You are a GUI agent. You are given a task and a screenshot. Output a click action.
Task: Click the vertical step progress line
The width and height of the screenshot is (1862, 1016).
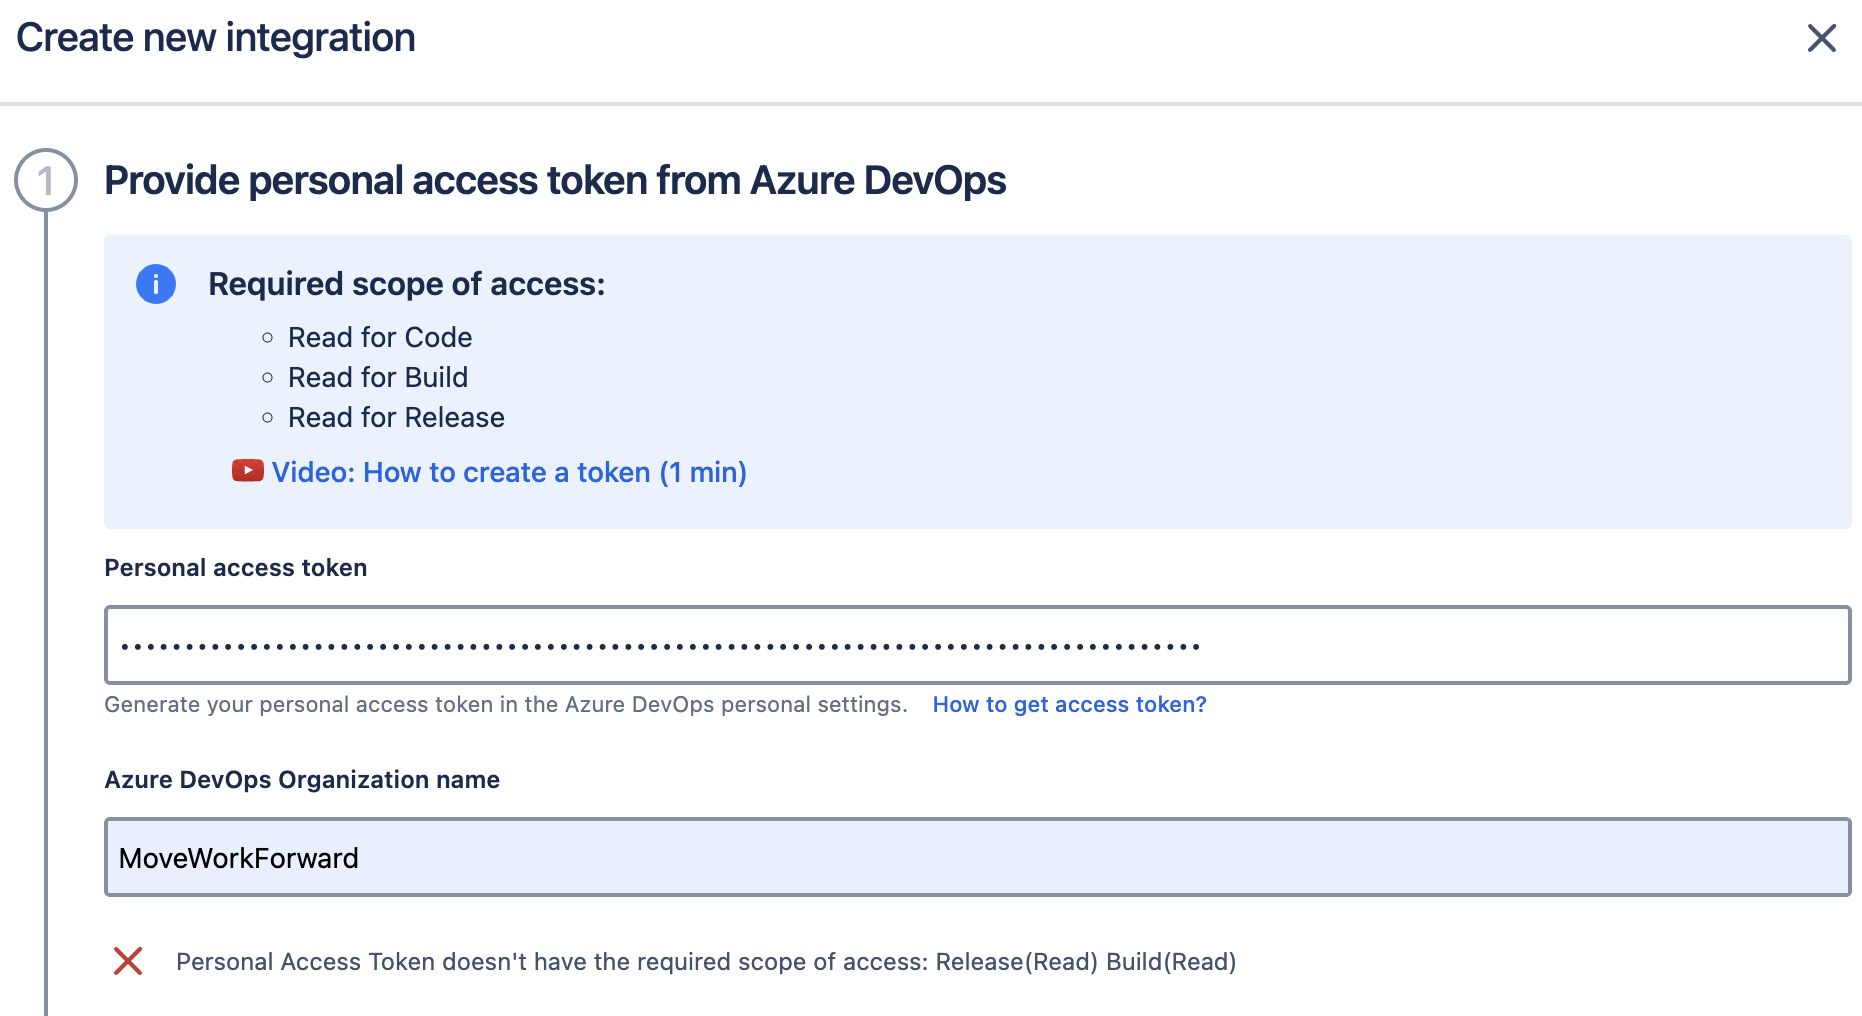point(46,600)
